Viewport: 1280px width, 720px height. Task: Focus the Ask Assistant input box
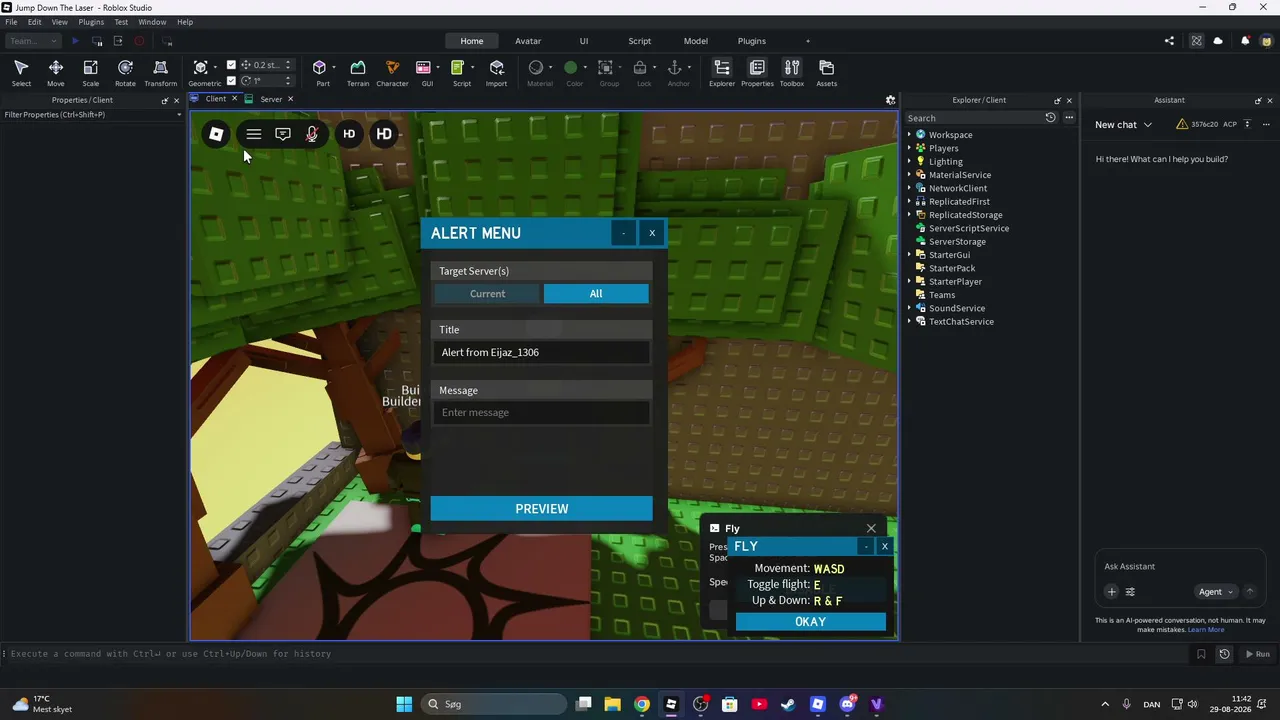pyautogui.click(x=1180, y=567)
